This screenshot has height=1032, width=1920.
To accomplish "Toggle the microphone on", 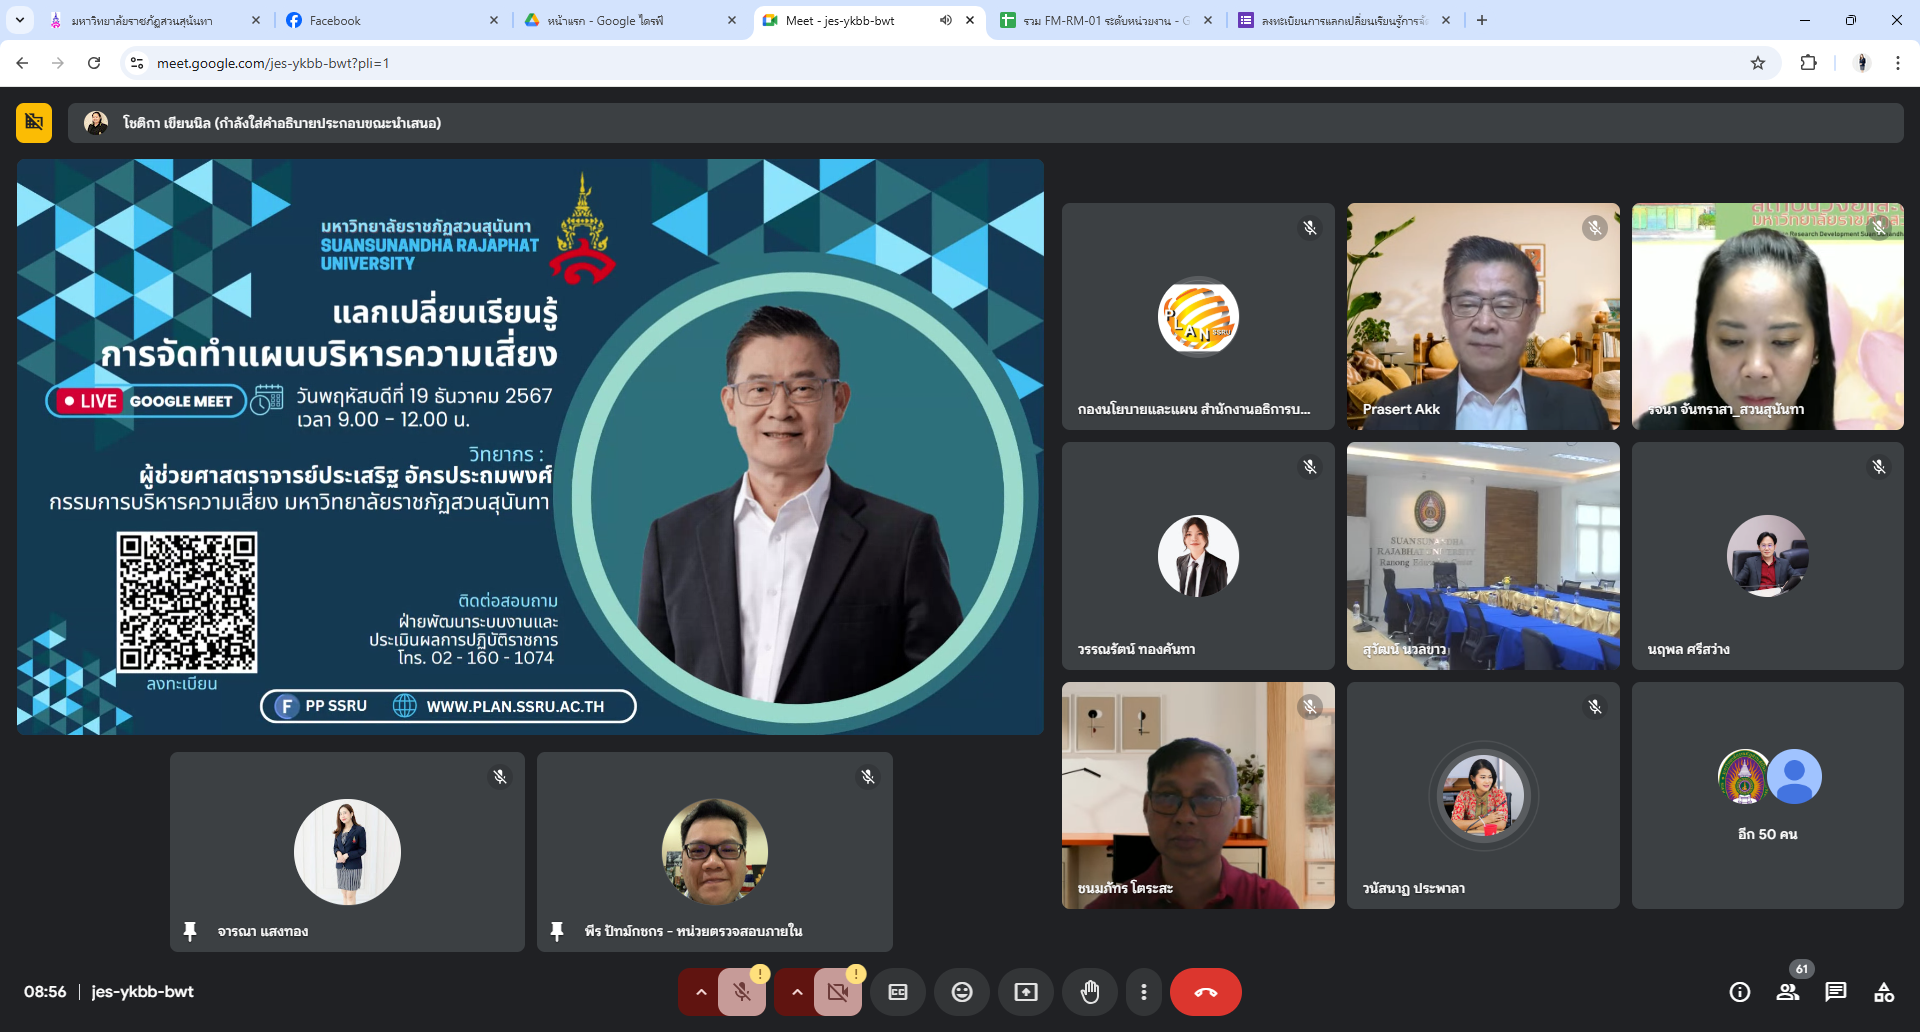I will (x=741, y=992).
